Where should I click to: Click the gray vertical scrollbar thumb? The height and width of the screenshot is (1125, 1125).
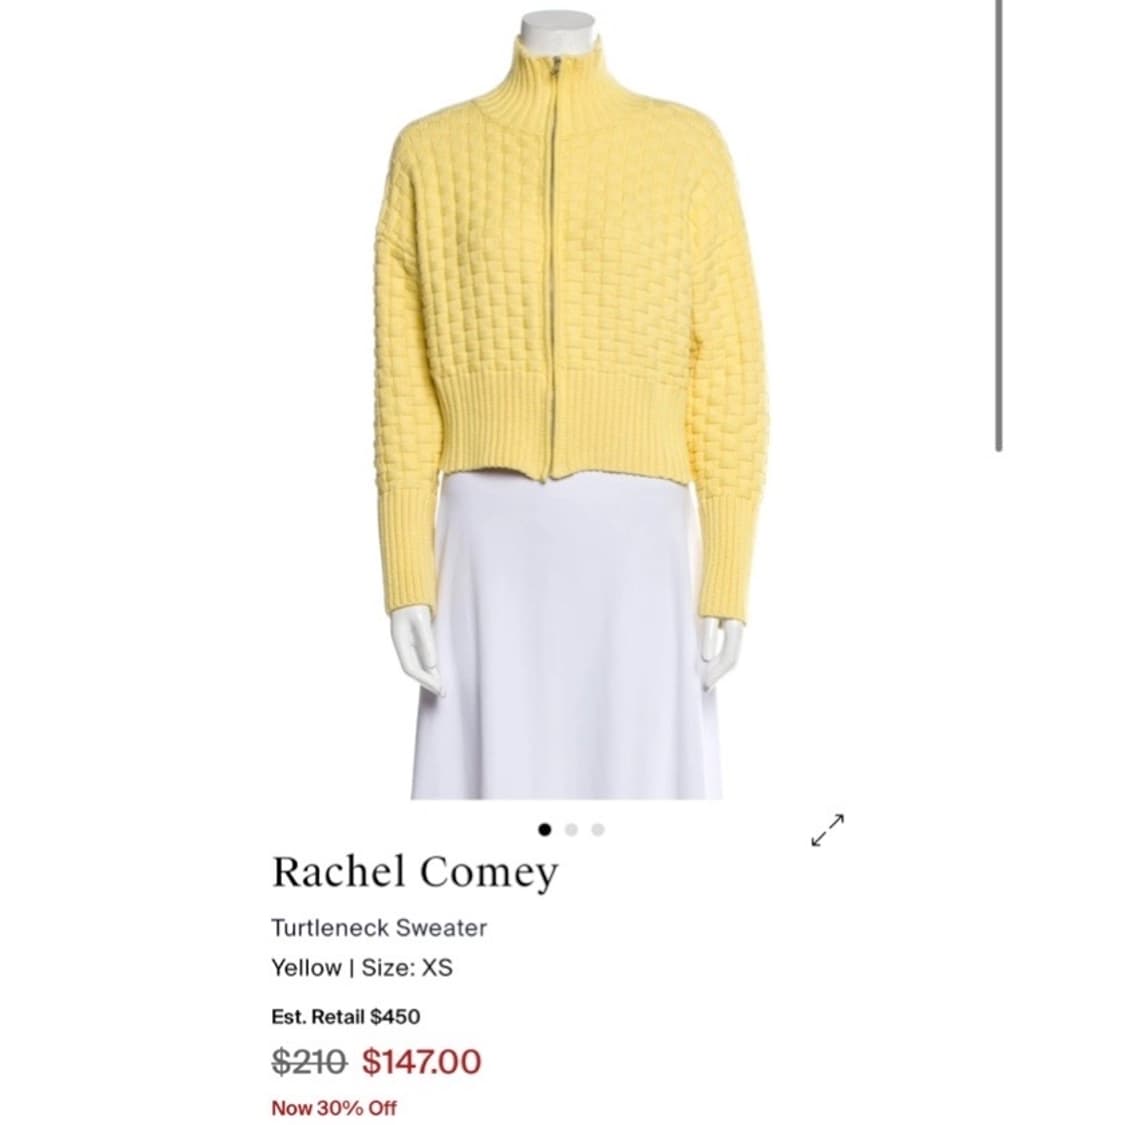[x=999, y=225]
